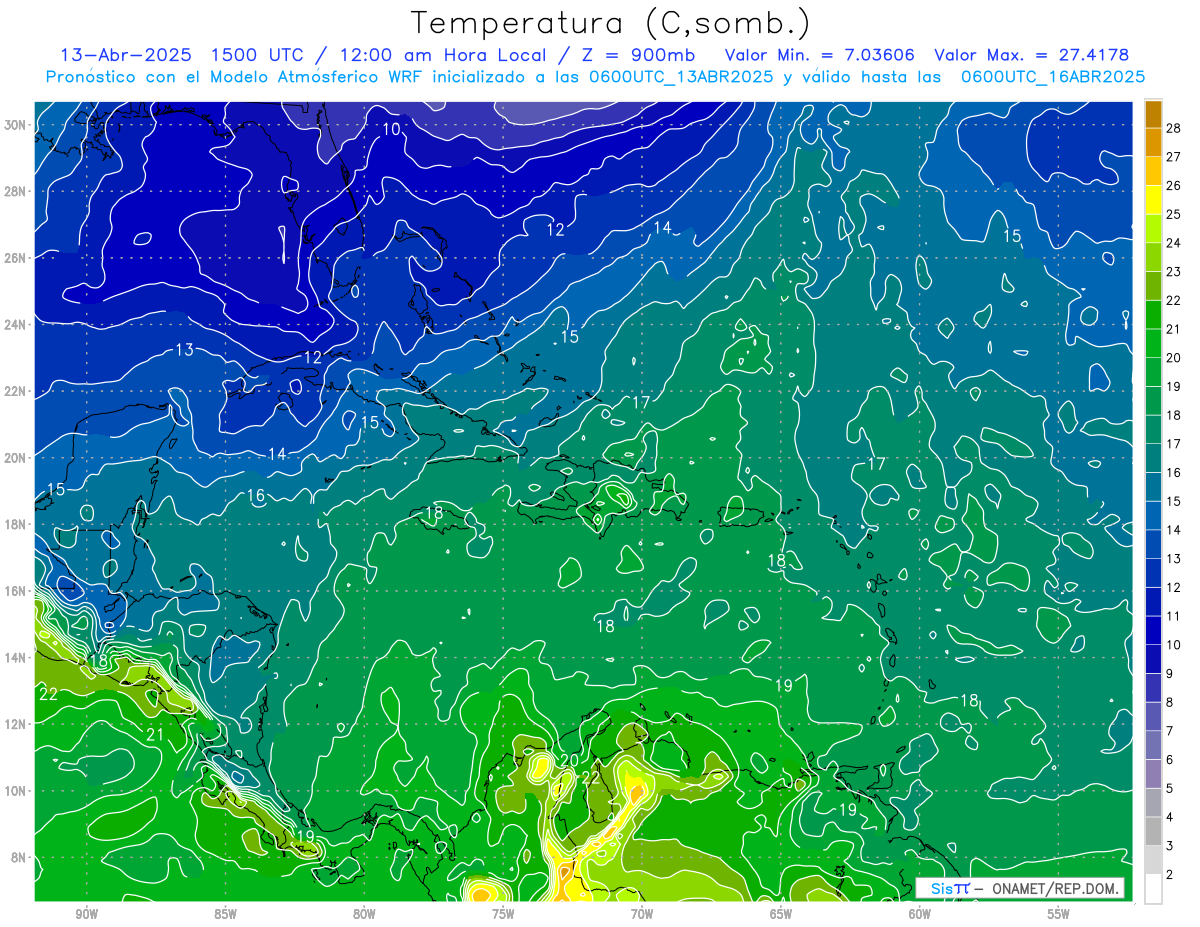Click the color scale value 5
The image size is (1200, 927).
1170,788
